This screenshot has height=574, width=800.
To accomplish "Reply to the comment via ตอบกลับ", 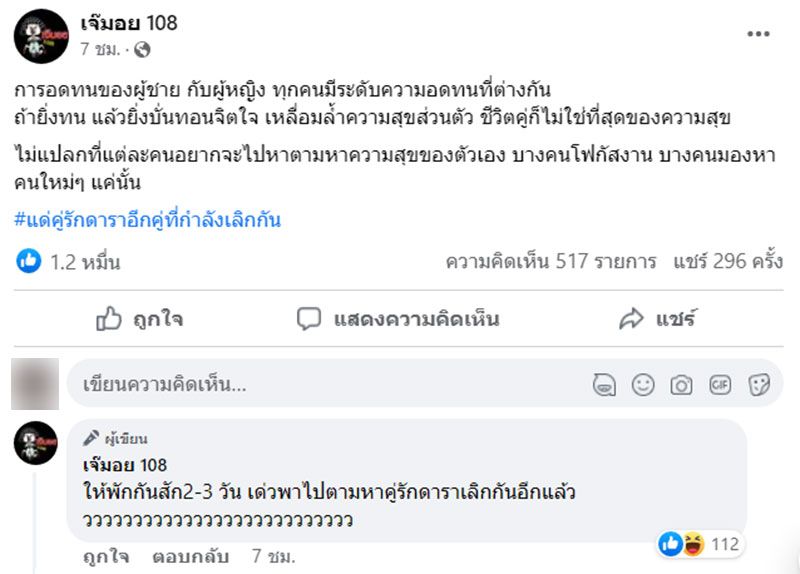I will click(191, 556).
